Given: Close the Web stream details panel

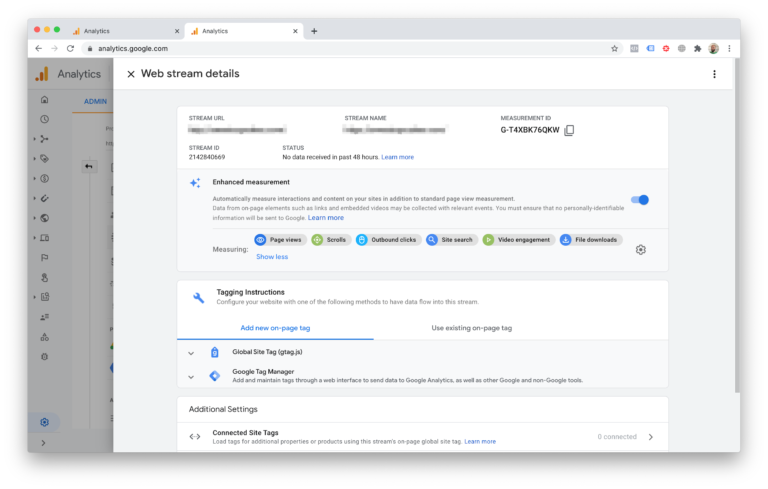Looking at the screenshot, I should coord(131,74).
